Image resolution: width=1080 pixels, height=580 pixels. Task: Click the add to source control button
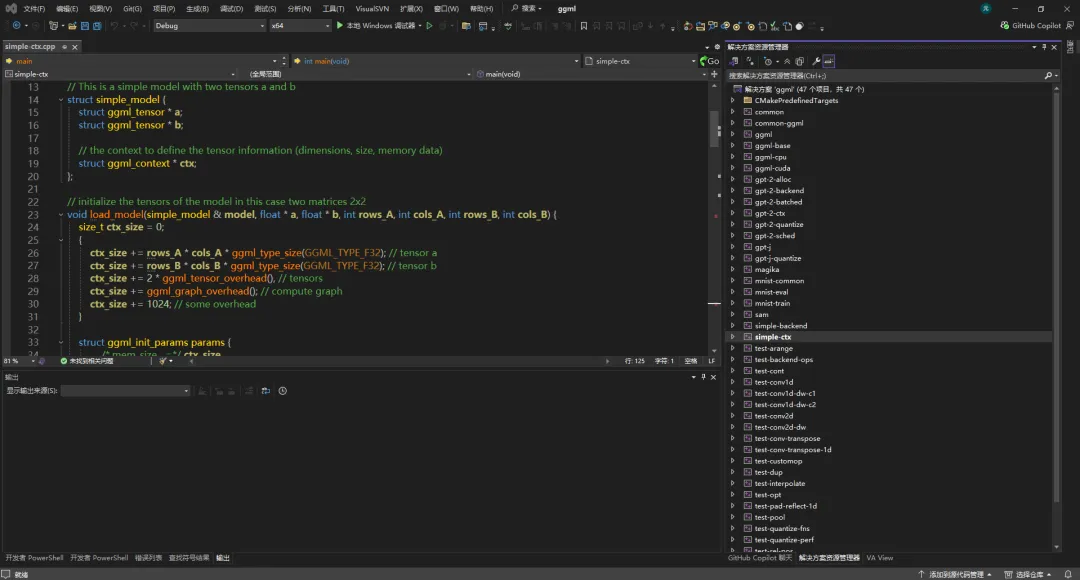[955, 574]
